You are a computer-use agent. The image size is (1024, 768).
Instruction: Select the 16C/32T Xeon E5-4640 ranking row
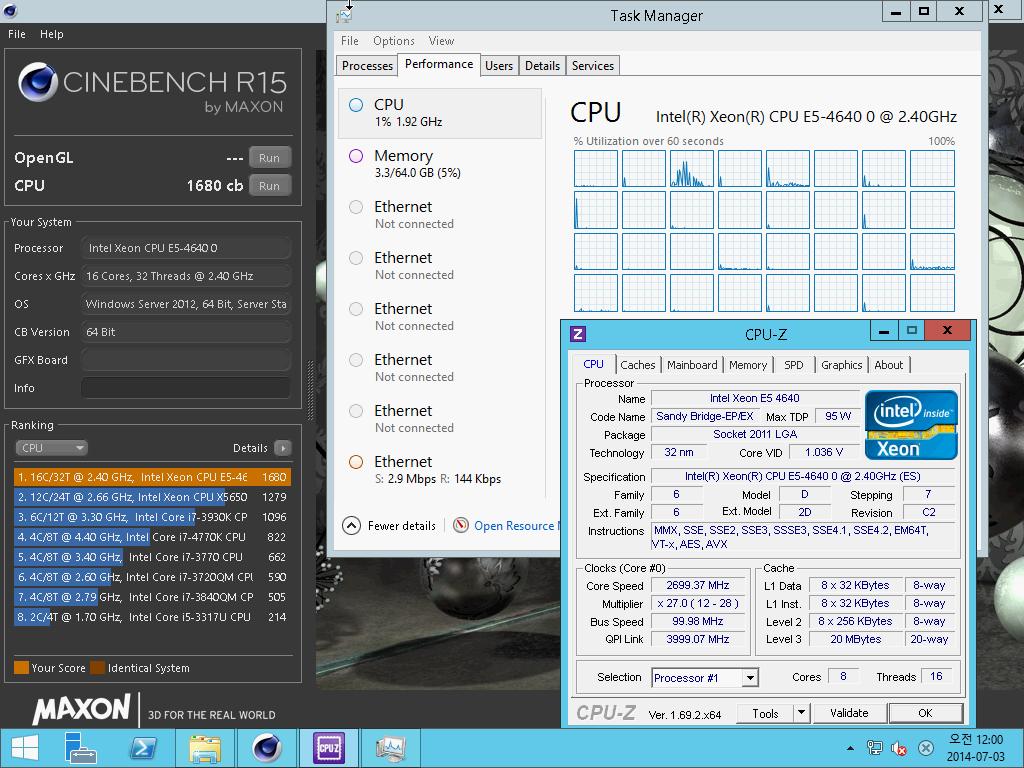[x=152, y=477]
